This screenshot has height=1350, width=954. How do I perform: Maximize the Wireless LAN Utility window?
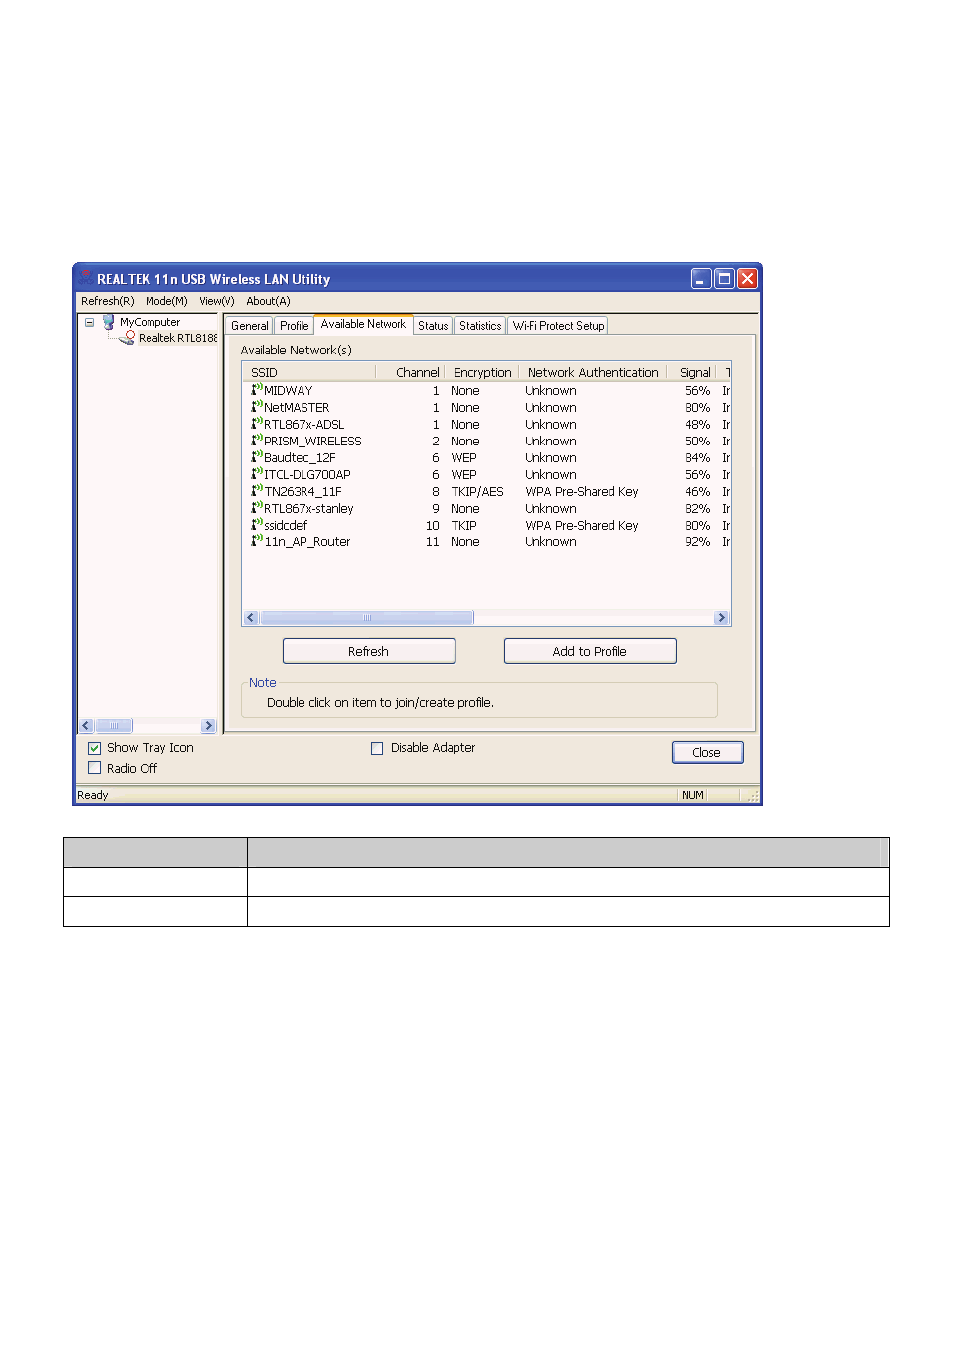pos(724,279)
